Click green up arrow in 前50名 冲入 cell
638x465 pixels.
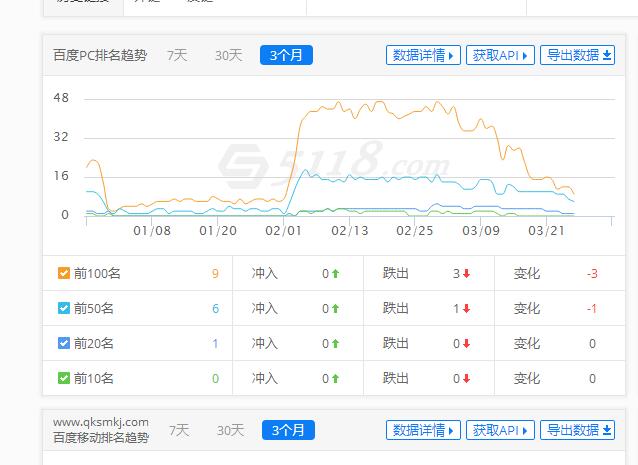(x=335, y=308)
